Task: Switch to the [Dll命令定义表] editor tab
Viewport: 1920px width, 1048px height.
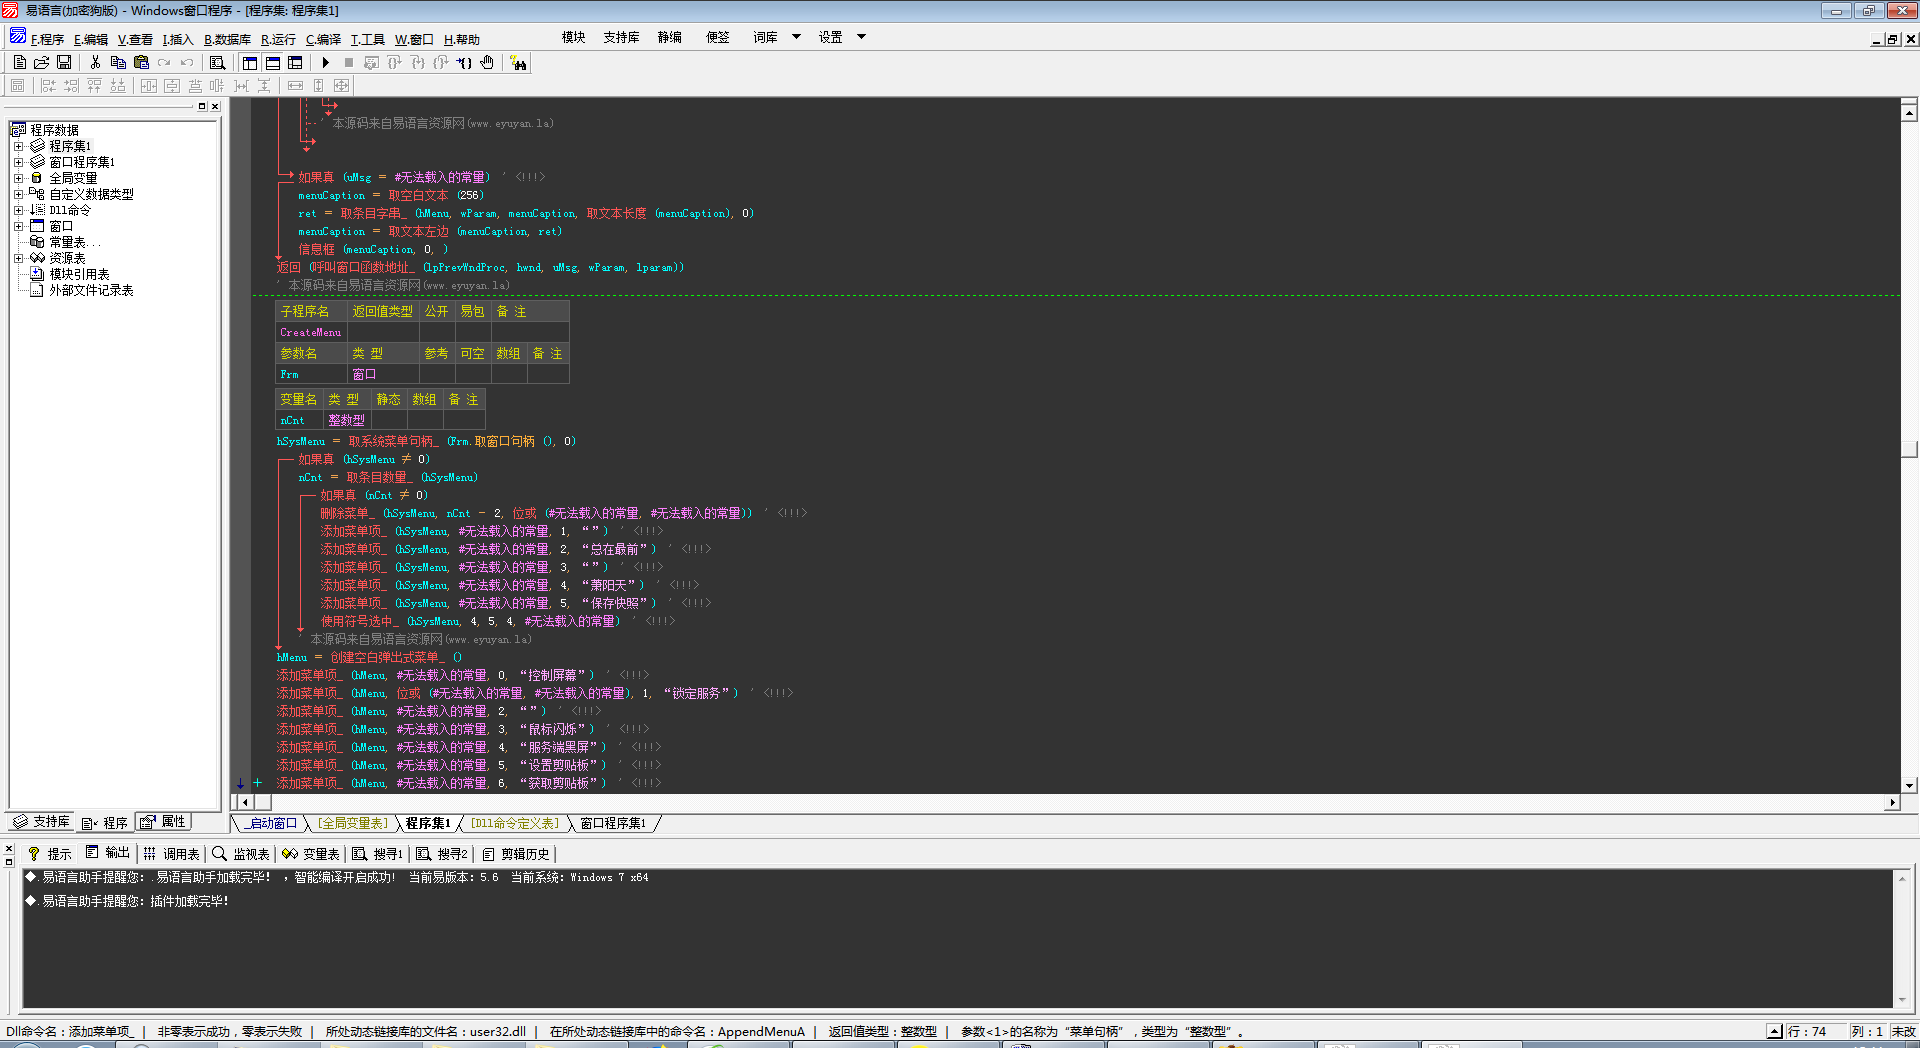Action: pos(515,823)
